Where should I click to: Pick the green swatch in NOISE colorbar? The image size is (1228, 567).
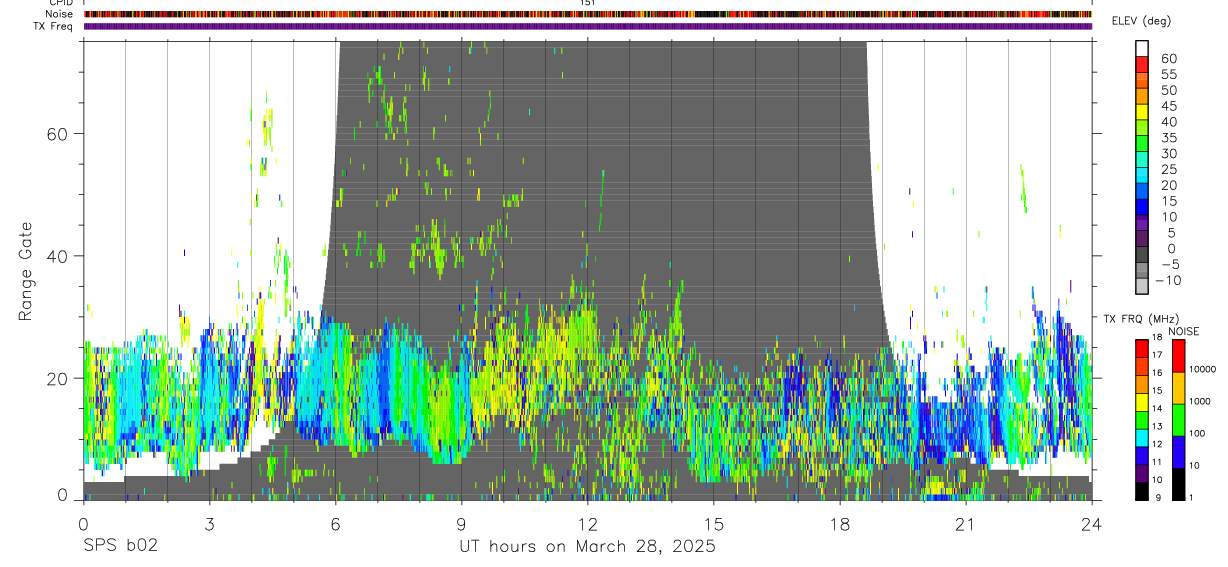(1178, 419)
